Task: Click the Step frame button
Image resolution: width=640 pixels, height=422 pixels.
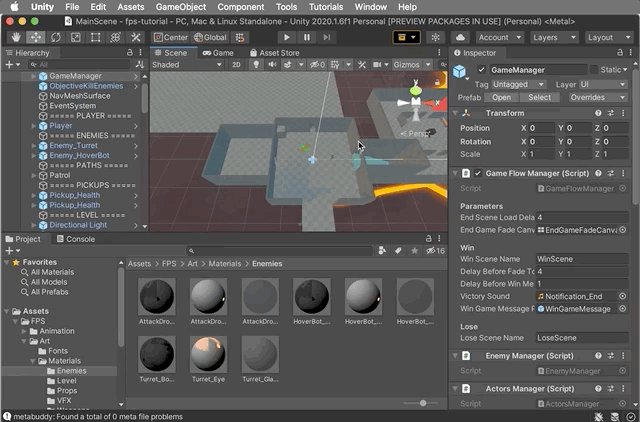Action: tap(327, 37)
